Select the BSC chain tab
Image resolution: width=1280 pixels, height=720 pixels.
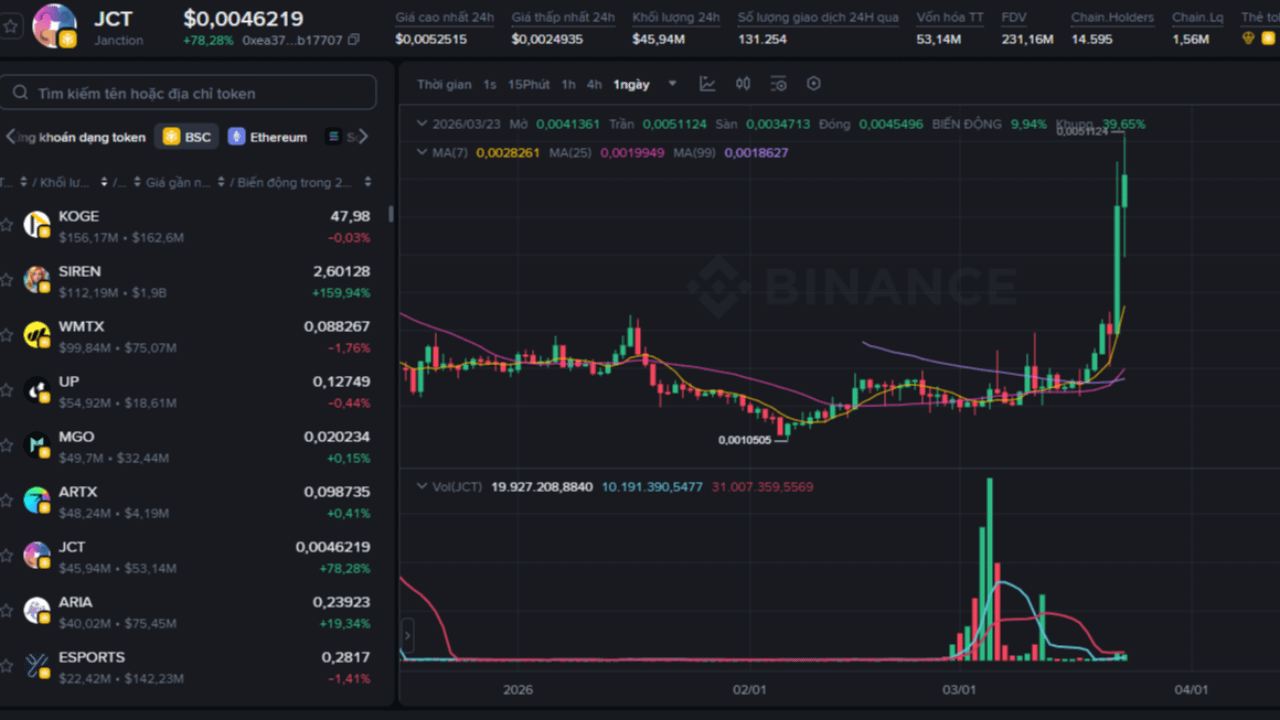tap(187, 137)
